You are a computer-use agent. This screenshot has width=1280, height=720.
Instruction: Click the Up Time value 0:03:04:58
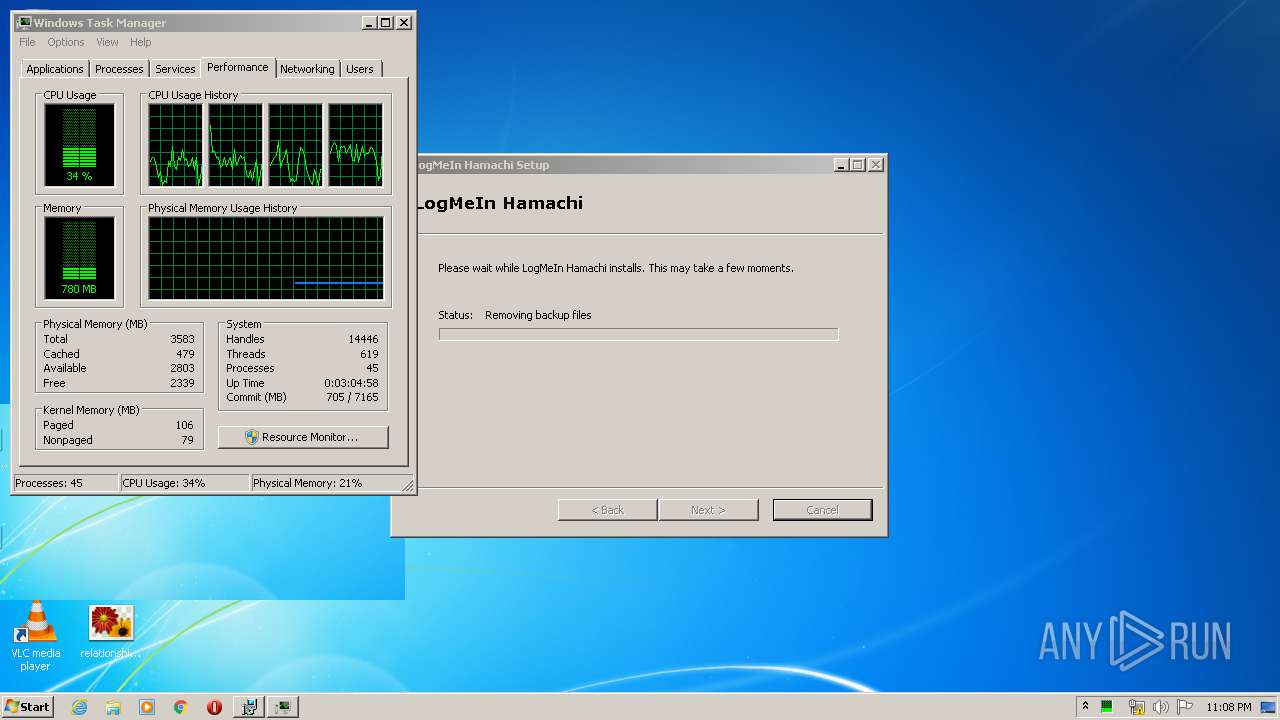coord(351,383)
